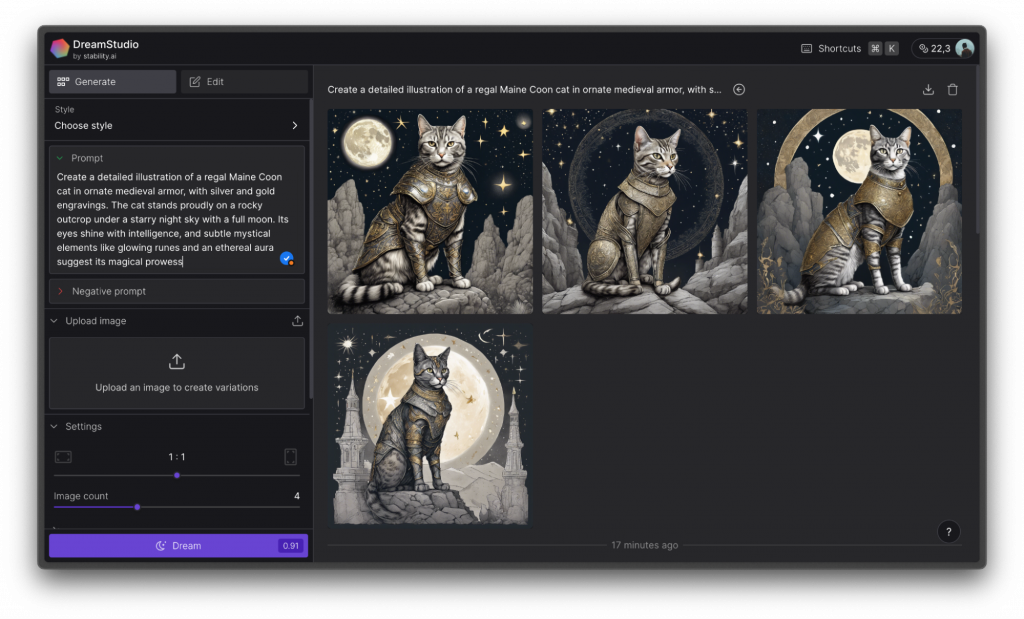The height and width of the screenshot is (619, 1024).
Task: Expand the Negative prompt section
Action: pos(176,291)
